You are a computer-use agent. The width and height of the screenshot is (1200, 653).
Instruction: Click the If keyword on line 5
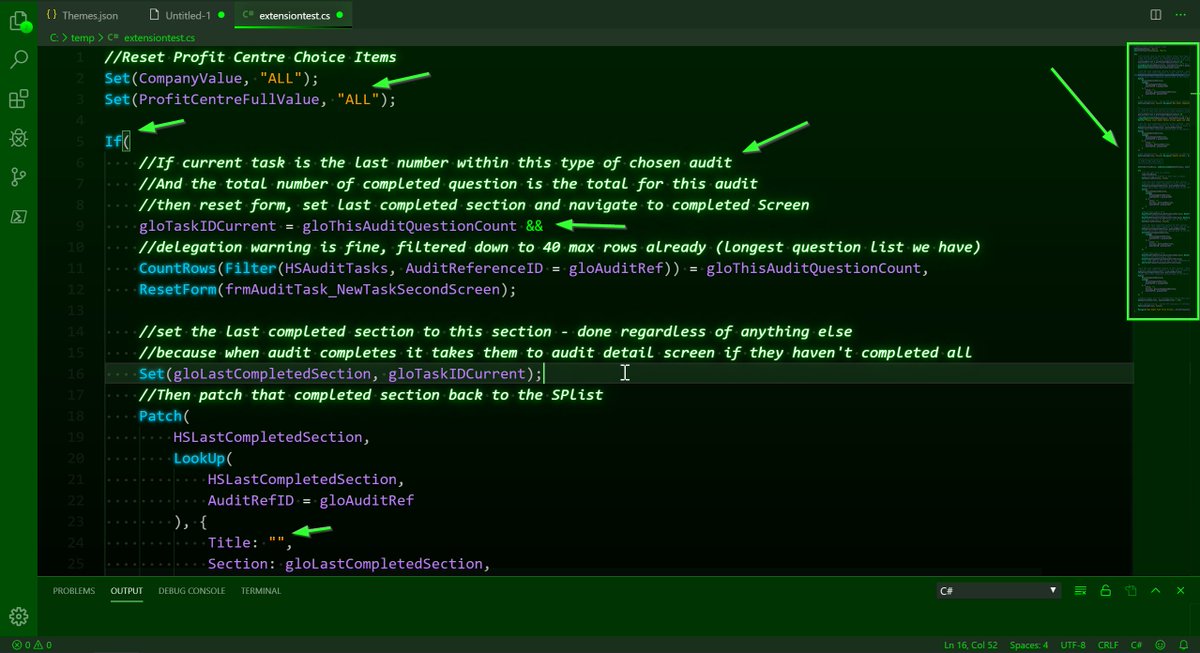pyautogui.click(x=113, y=141)
